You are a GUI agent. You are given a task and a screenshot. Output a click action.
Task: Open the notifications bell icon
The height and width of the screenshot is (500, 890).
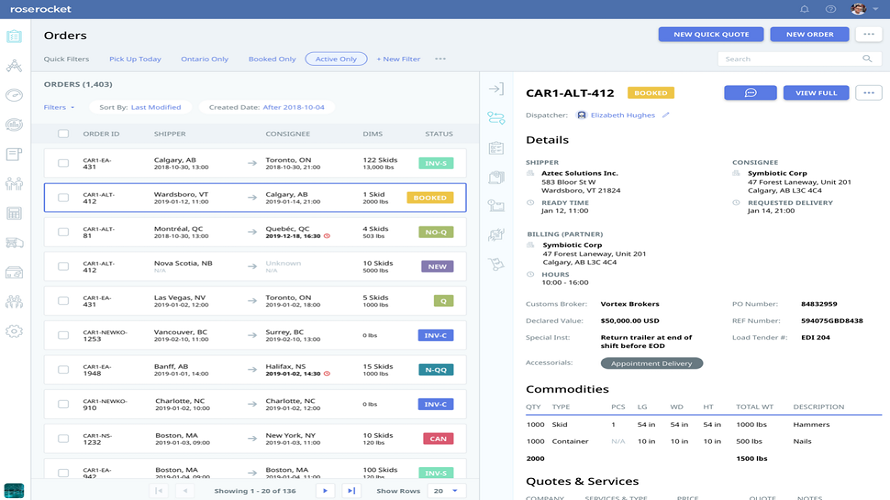click(x=804, y=9)
